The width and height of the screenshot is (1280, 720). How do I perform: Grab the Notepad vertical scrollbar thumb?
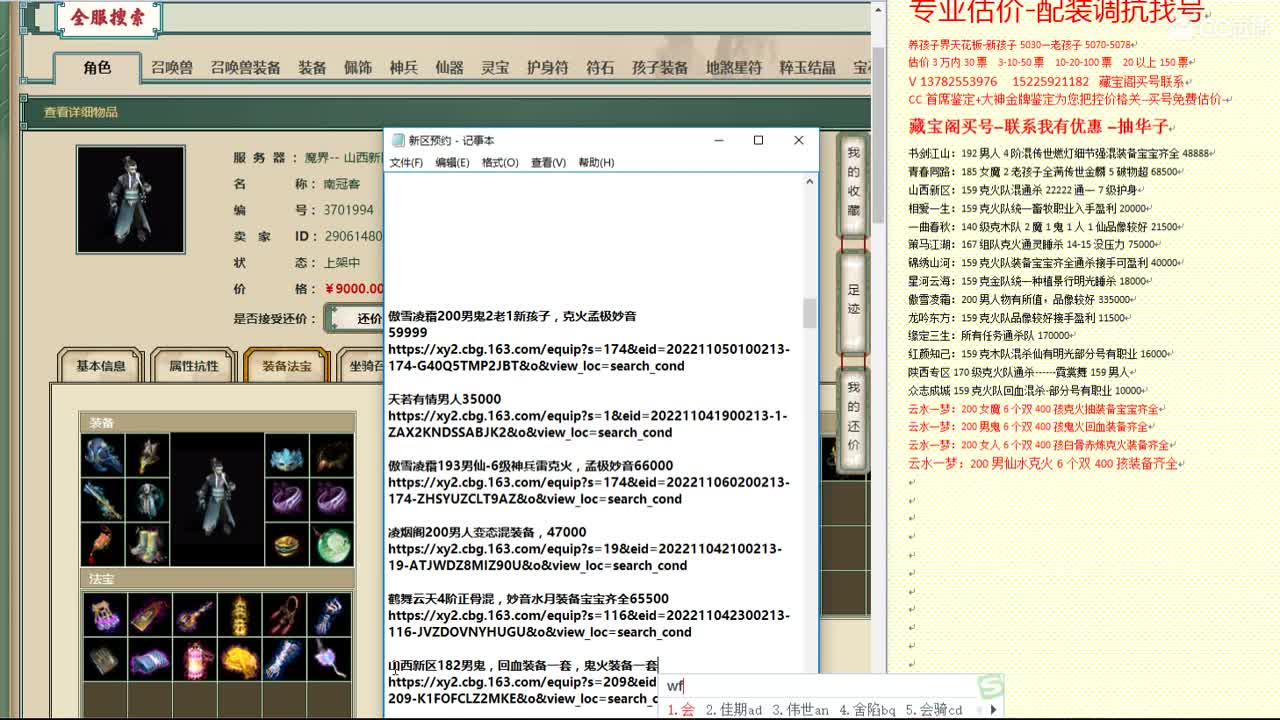(810, 313)
